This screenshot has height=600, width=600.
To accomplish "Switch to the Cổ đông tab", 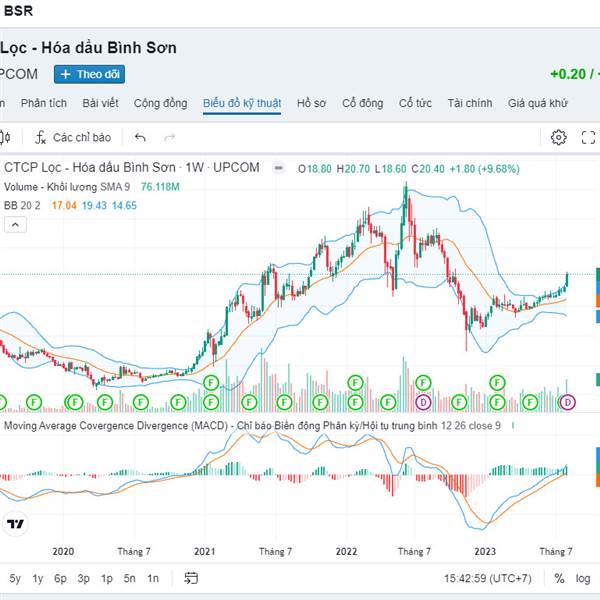I will (362, 103).
